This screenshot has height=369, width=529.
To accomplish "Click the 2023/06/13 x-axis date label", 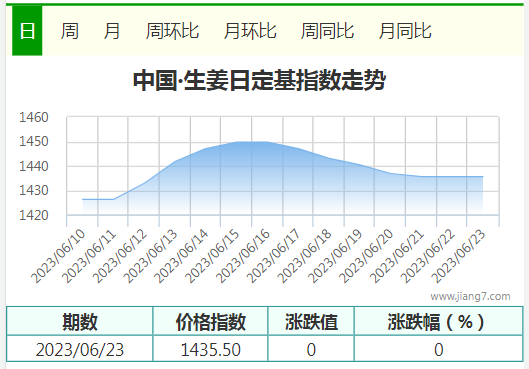I will tap(151, 256).
